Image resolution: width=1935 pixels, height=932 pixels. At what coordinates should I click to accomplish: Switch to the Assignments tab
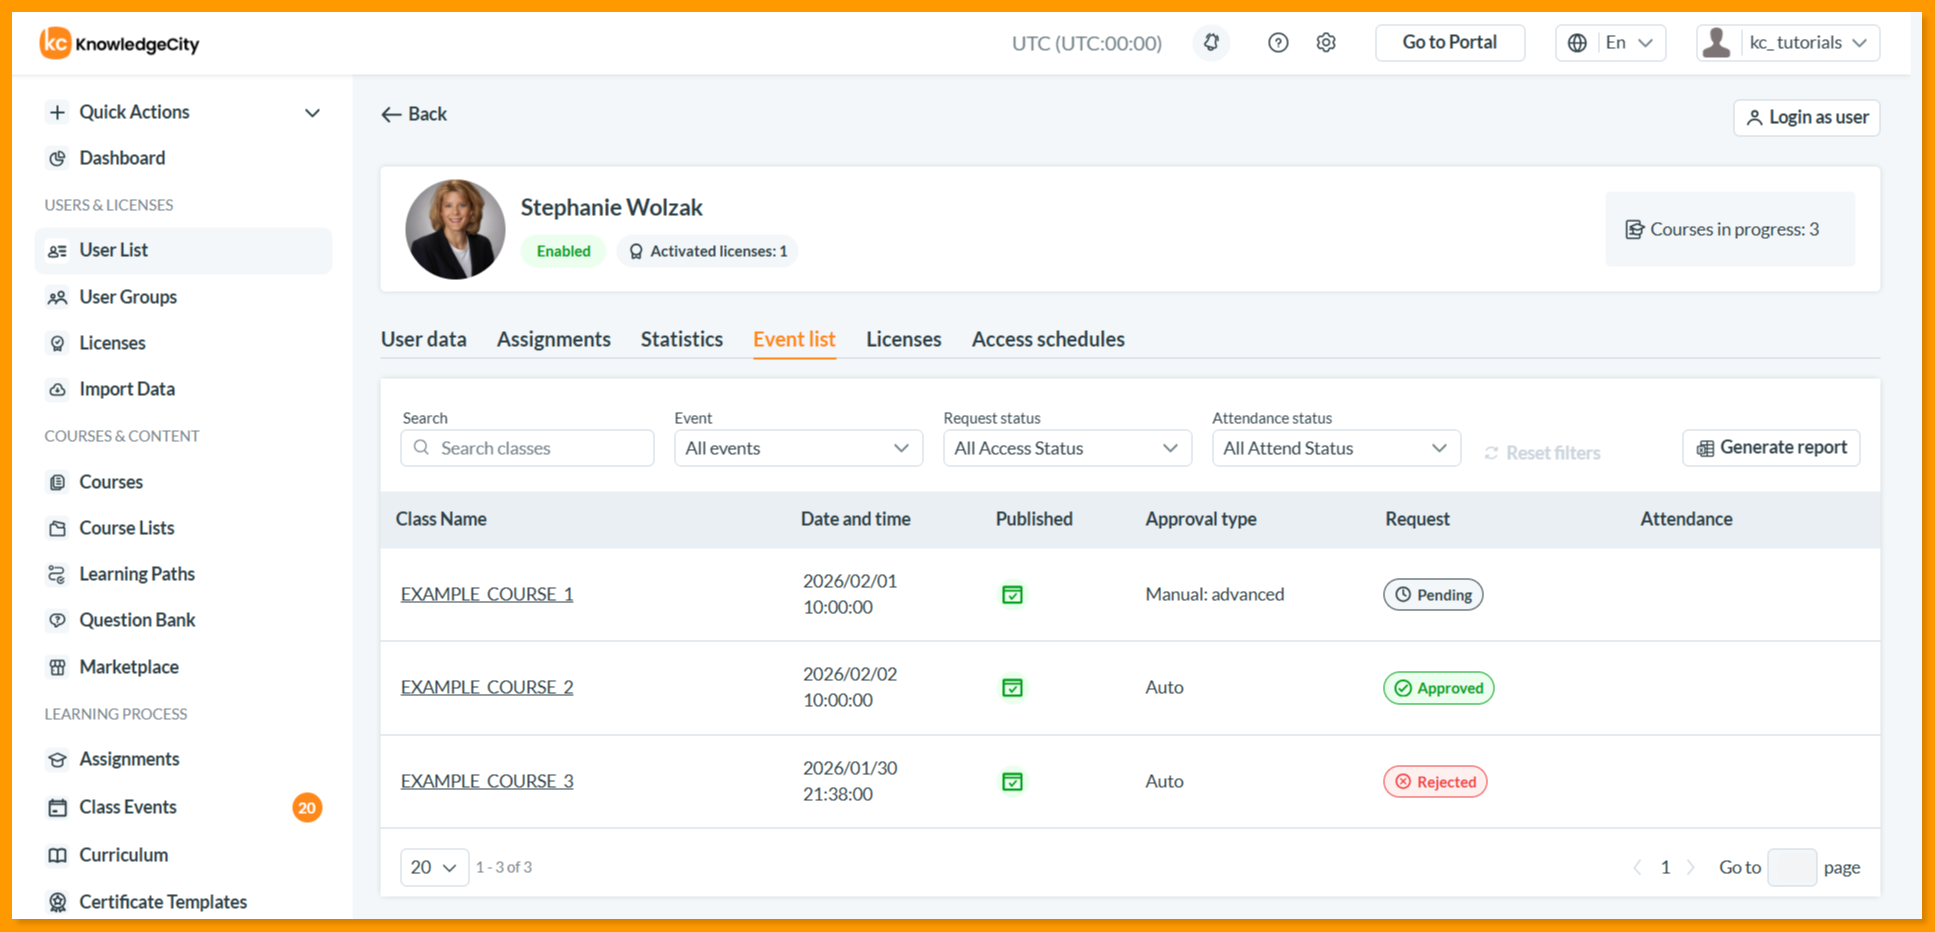click(554, 339)
